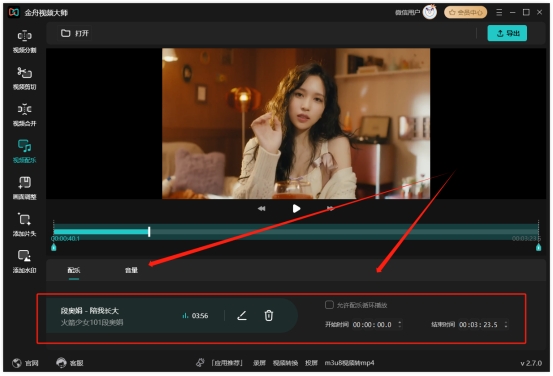Select the 段奥娟 - 陪我长大 music track

tap(172, 316)
